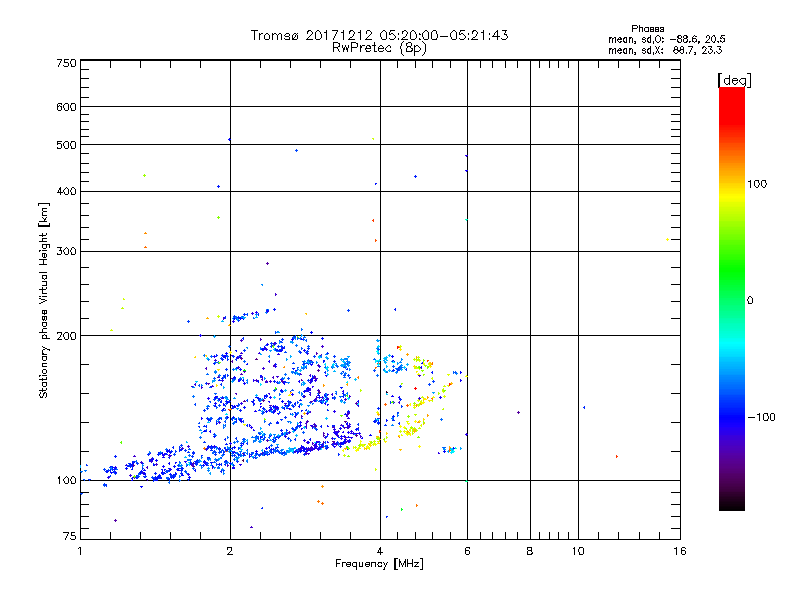Click the frequency axis label "8"

click(x=530, y=551)
